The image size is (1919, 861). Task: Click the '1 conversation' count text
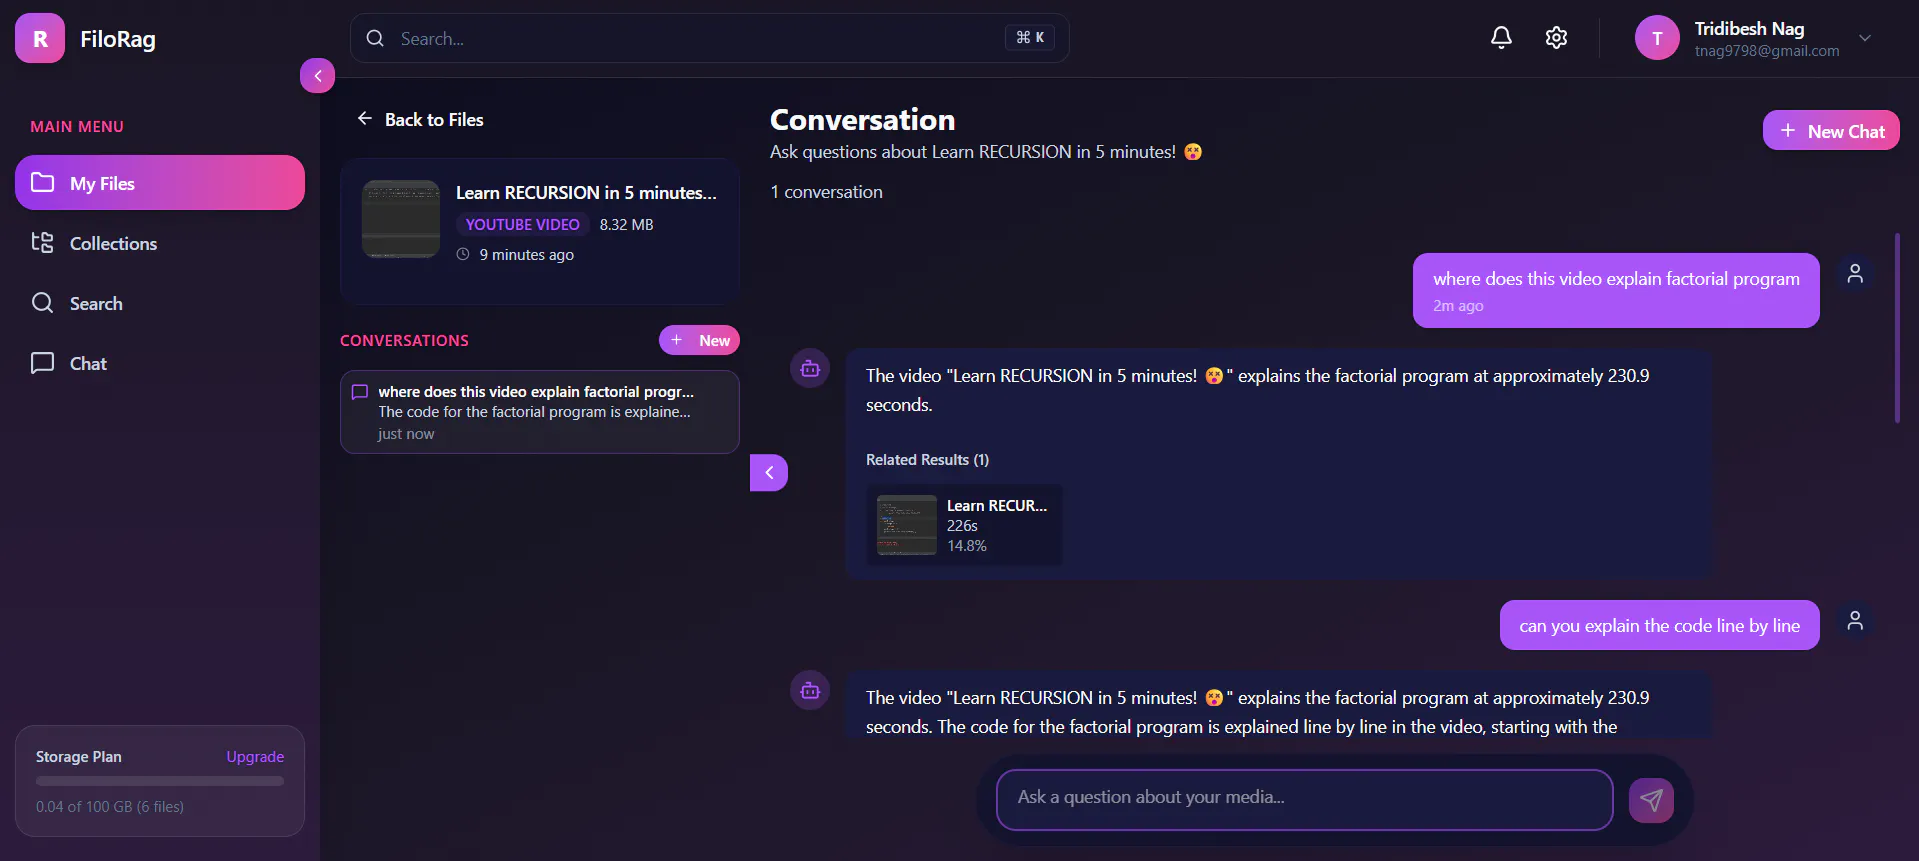coord(826,192)
